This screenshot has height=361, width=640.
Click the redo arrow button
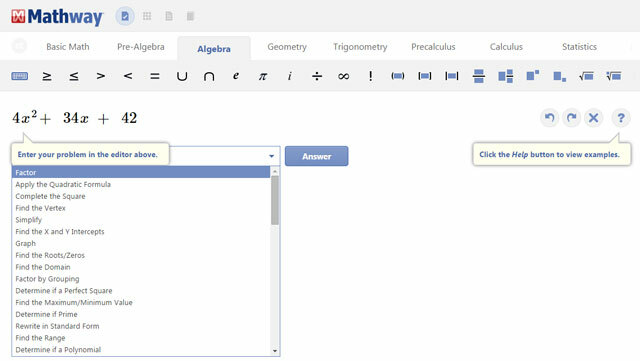[571, 118]
